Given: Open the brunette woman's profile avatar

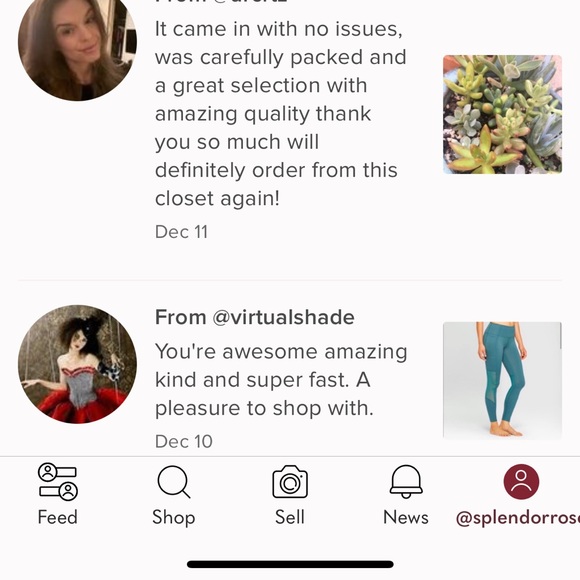Looking at the screenshot, I should (77, 44).
